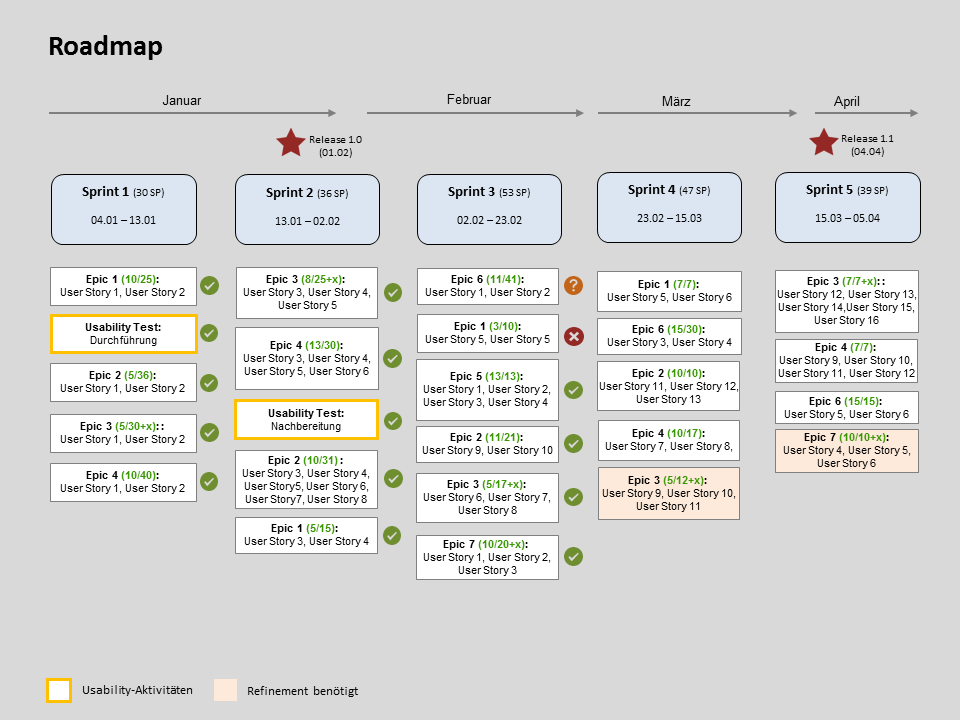This screenshot has height=720, width=960.
Task: Click the red X icon by Epic 1 (3/10)
Action: pyautogui.click(x=574, y=336)
